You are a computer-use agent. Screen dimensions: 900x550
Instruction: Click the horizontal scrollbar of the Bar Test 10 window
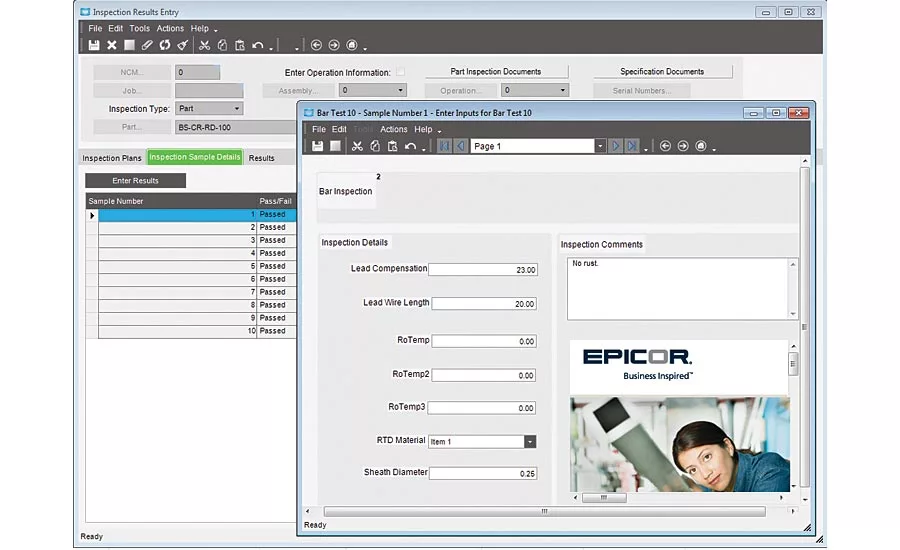[x=544, y=511]
